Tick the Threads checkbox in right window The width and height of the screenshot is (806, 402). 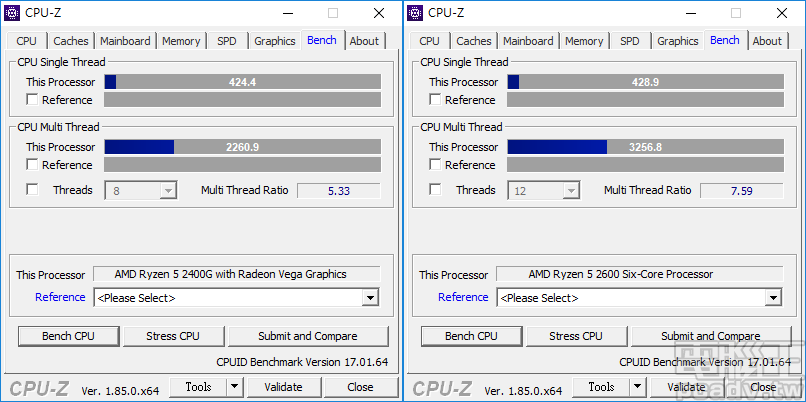[435, 190]
